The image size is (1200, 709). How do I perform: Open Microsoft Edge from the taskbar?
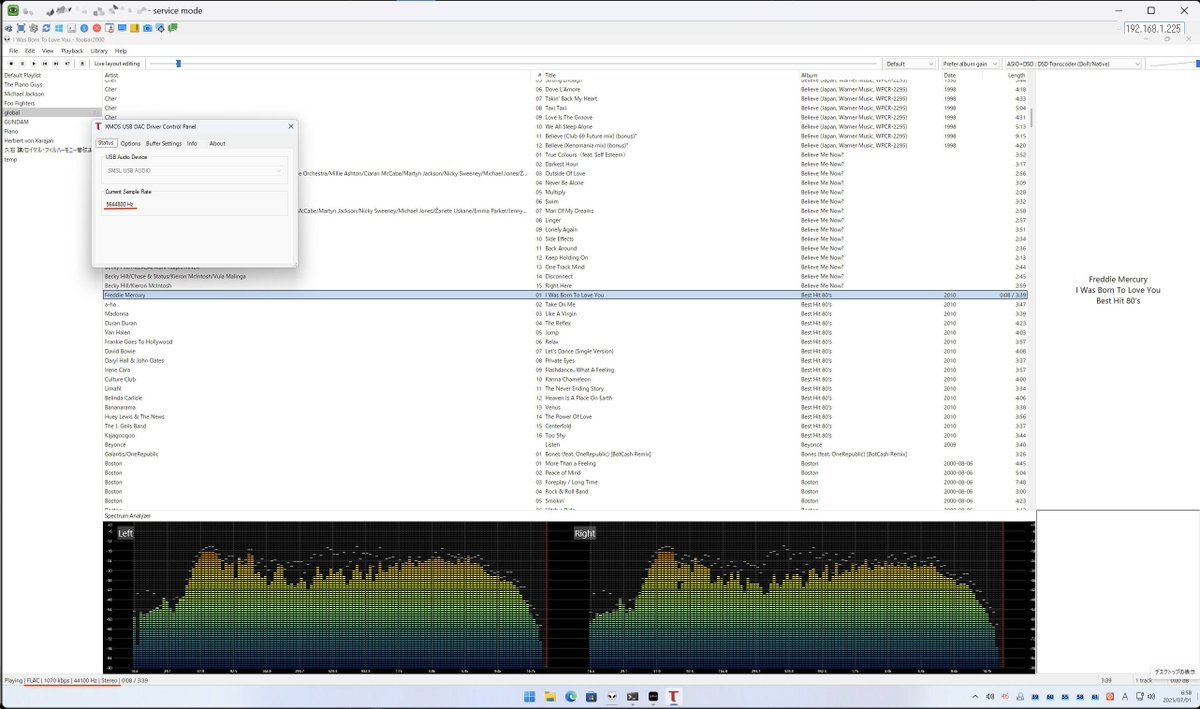[571, 696]
